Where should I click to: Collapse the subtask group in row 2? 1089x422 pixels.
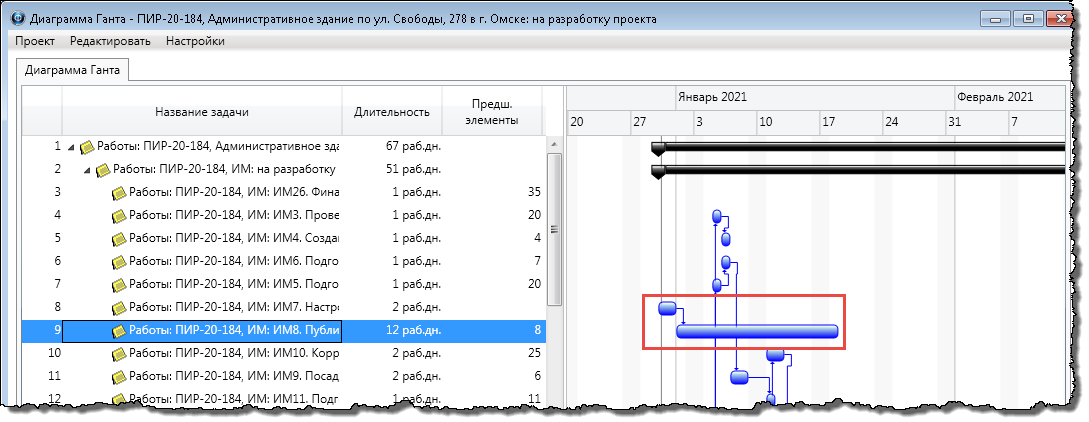(87, 170)
